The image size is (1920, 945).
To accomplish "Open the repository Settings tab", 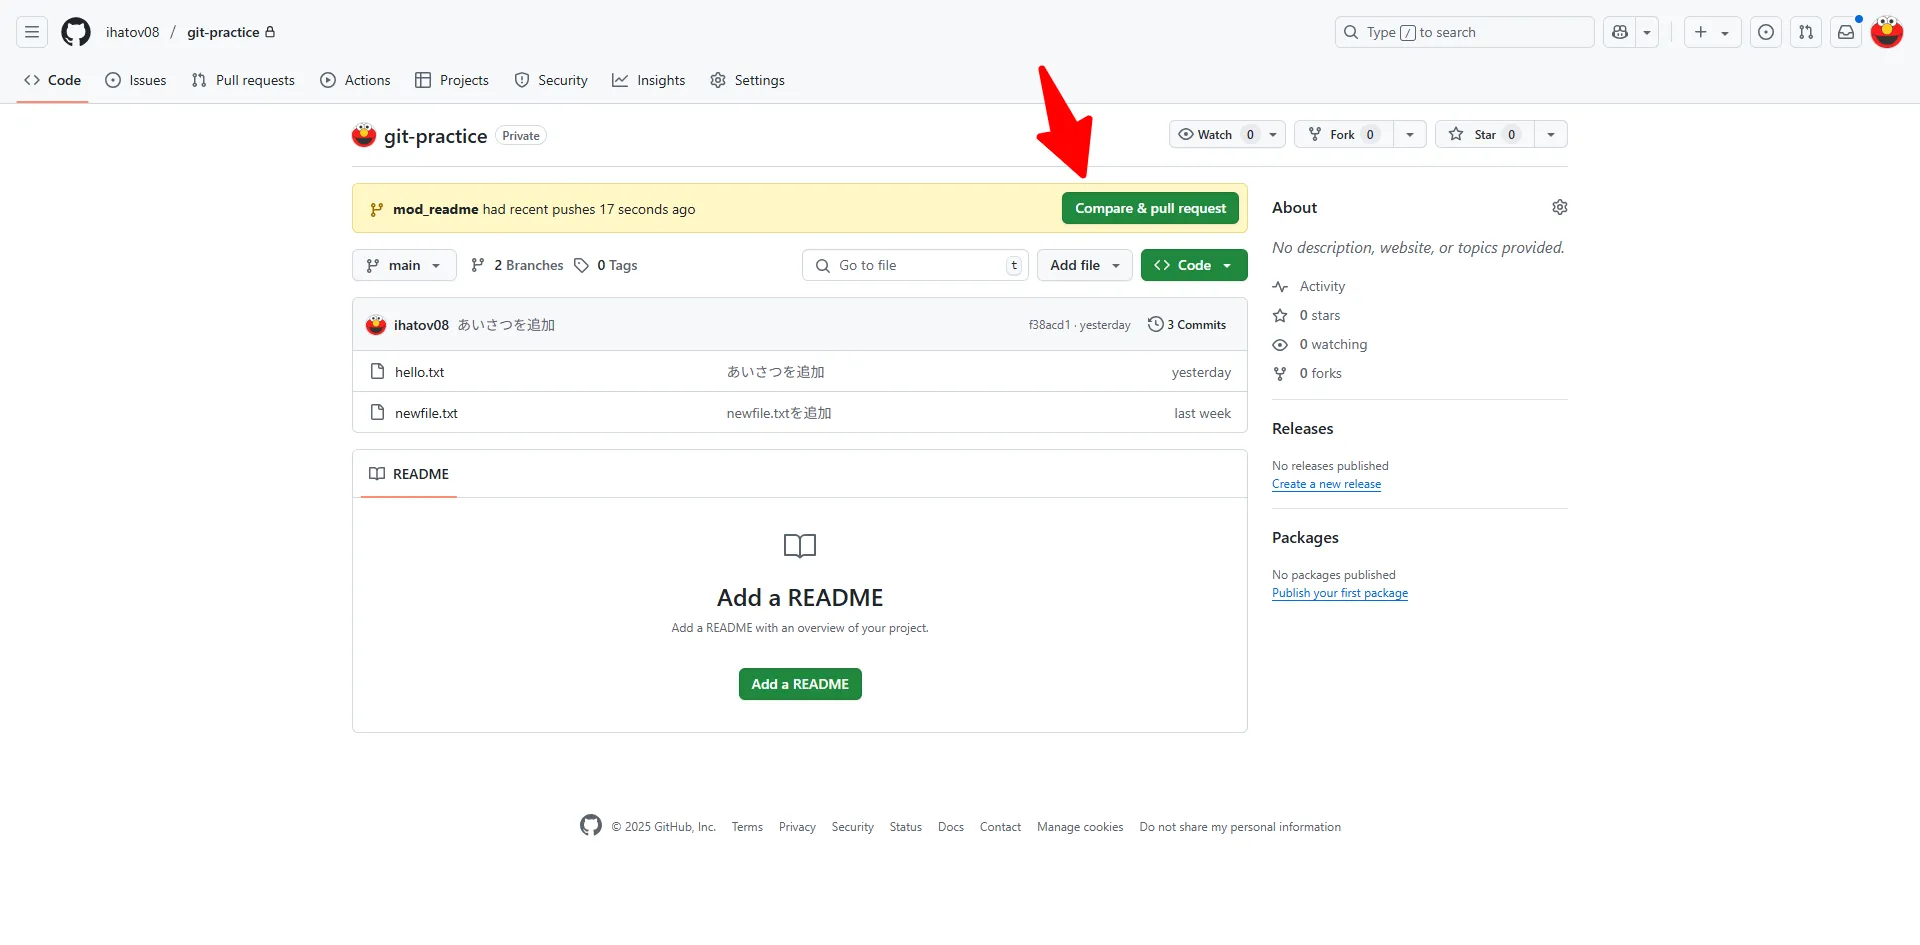I will click(x=748, y=80).
